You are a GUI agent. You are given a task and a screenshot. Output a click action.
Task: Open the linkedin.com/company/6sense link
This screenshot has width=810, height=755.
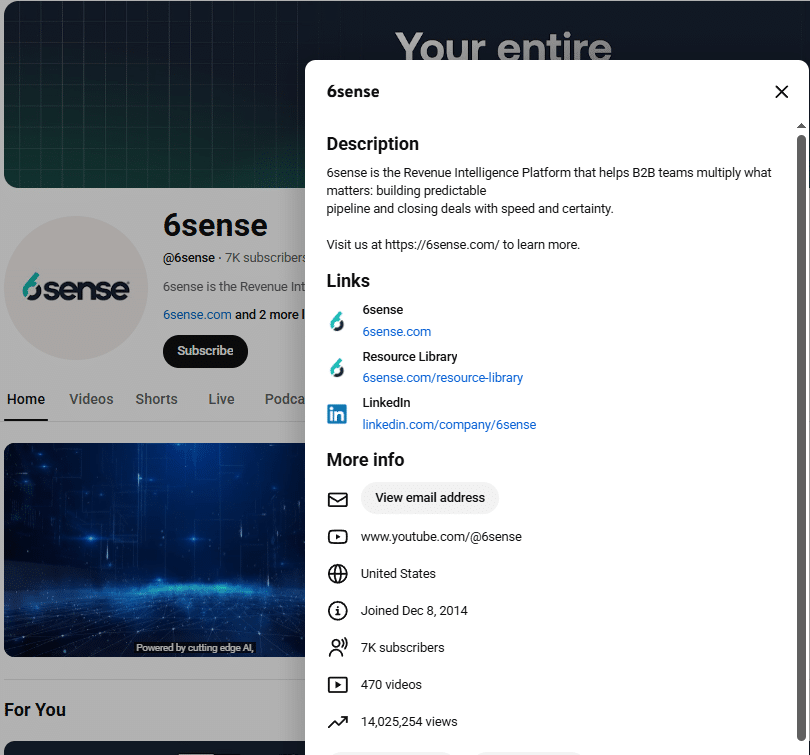point(449,424)
